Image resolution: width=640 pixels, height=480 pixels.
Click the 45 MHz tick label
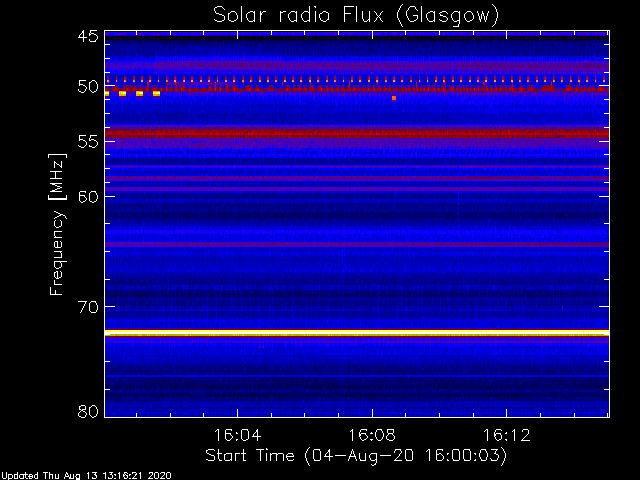[87, 37]
